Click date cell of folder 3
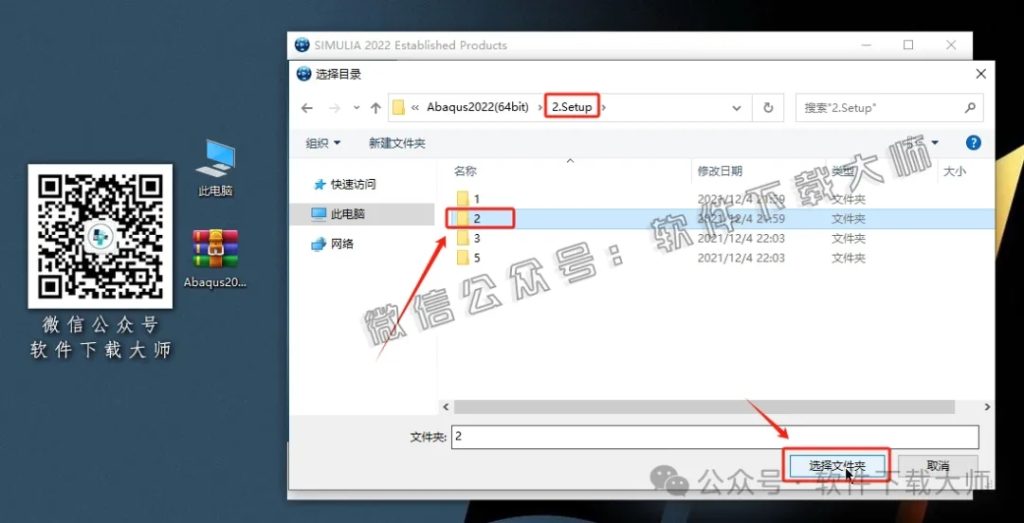The height and width of the screenshot is (523, 1024). [741, 238]
